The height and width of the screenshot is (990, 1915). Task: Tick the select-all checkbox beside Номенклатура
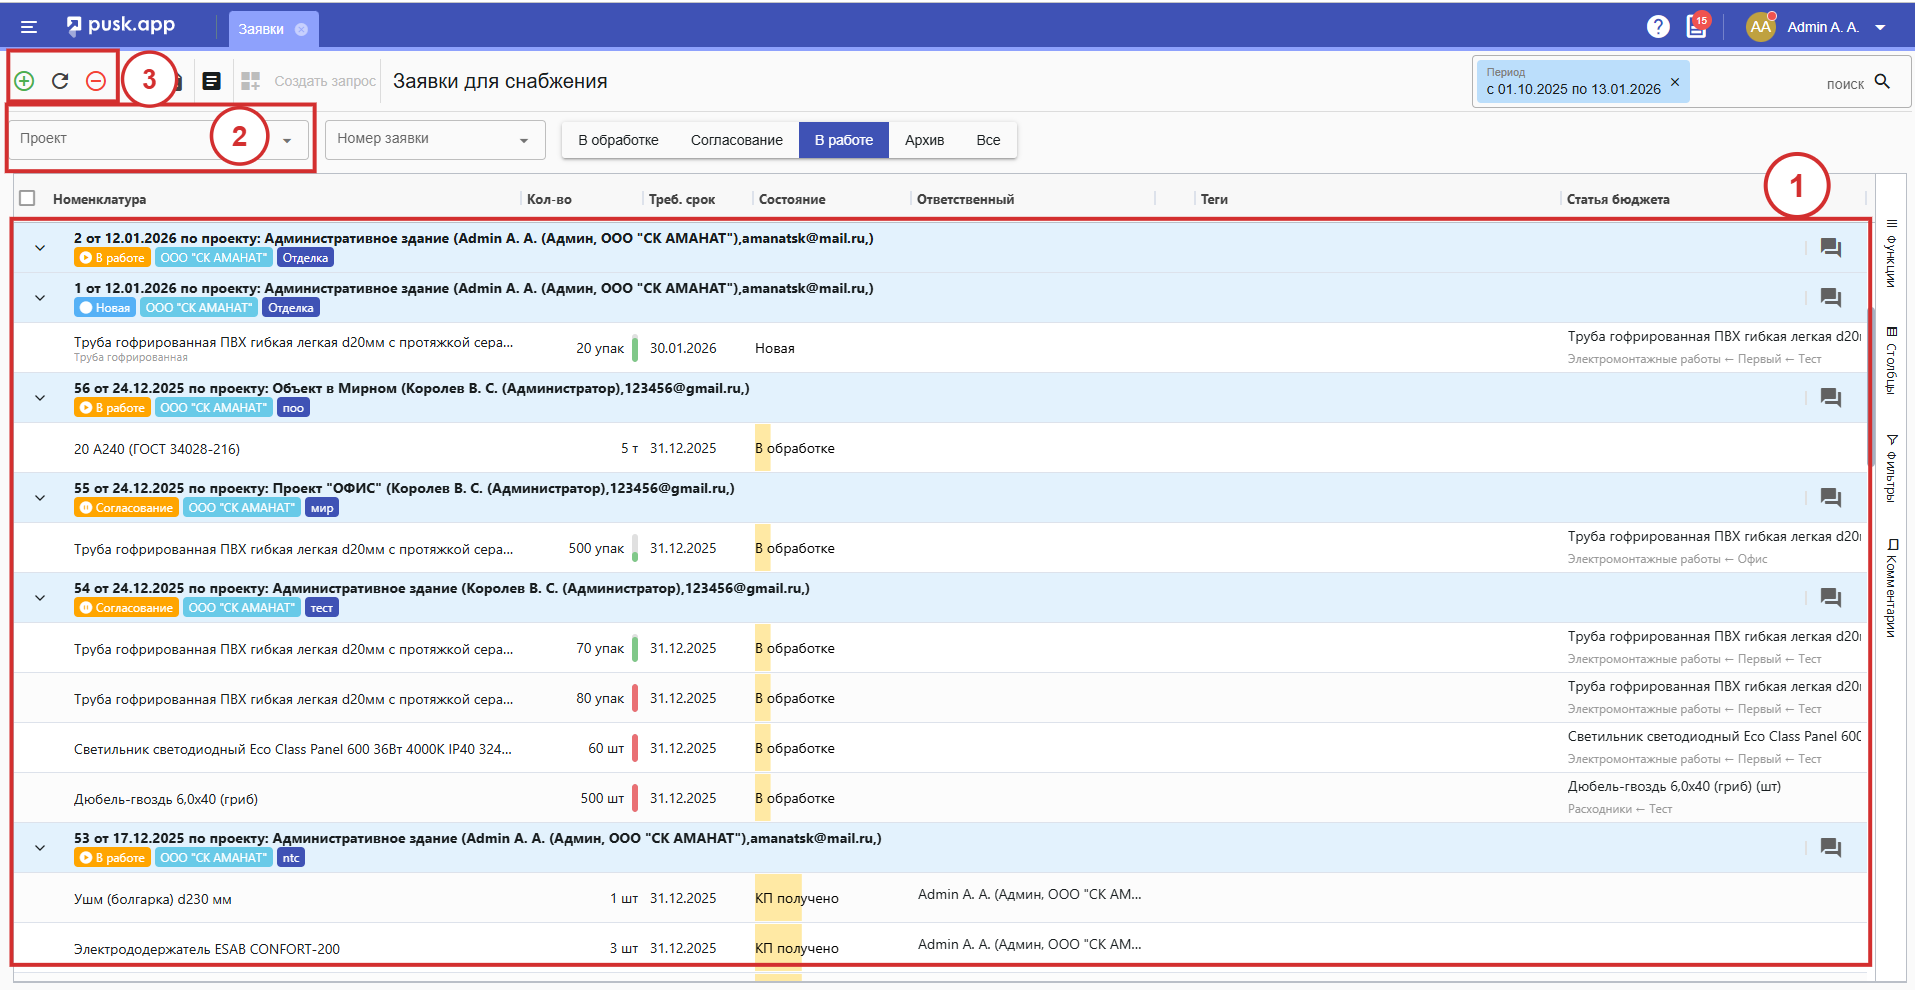pos(28,199)
